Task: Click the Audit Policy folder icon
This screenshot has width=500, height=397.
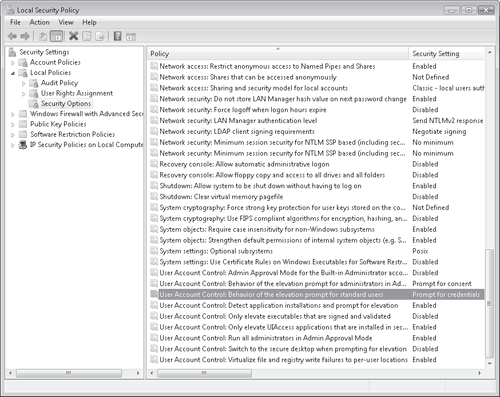Action: (x=34, y=83)
